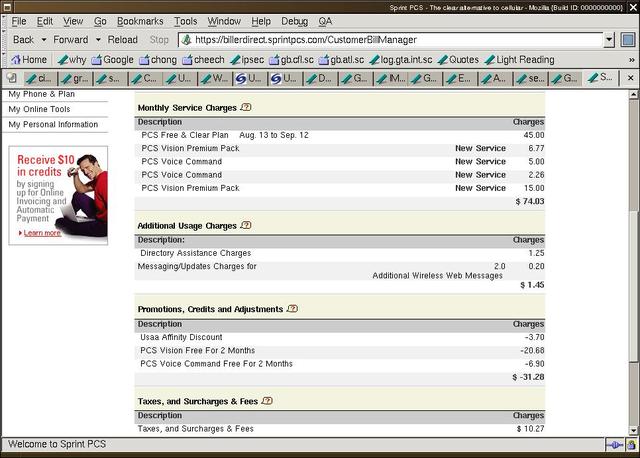Click the help icon beside Monthly Service Charges
This screenshot has width=640, height=458.
(x=246, y=107)
